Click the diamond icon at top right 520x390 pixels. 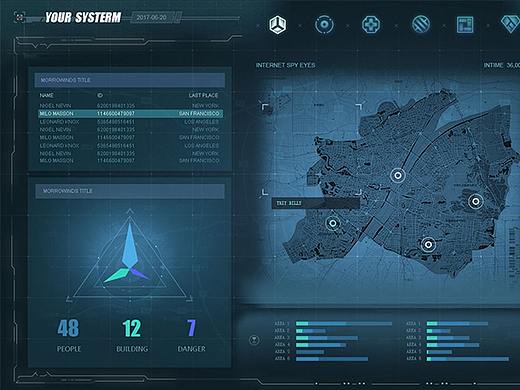[x=511, y=24]
